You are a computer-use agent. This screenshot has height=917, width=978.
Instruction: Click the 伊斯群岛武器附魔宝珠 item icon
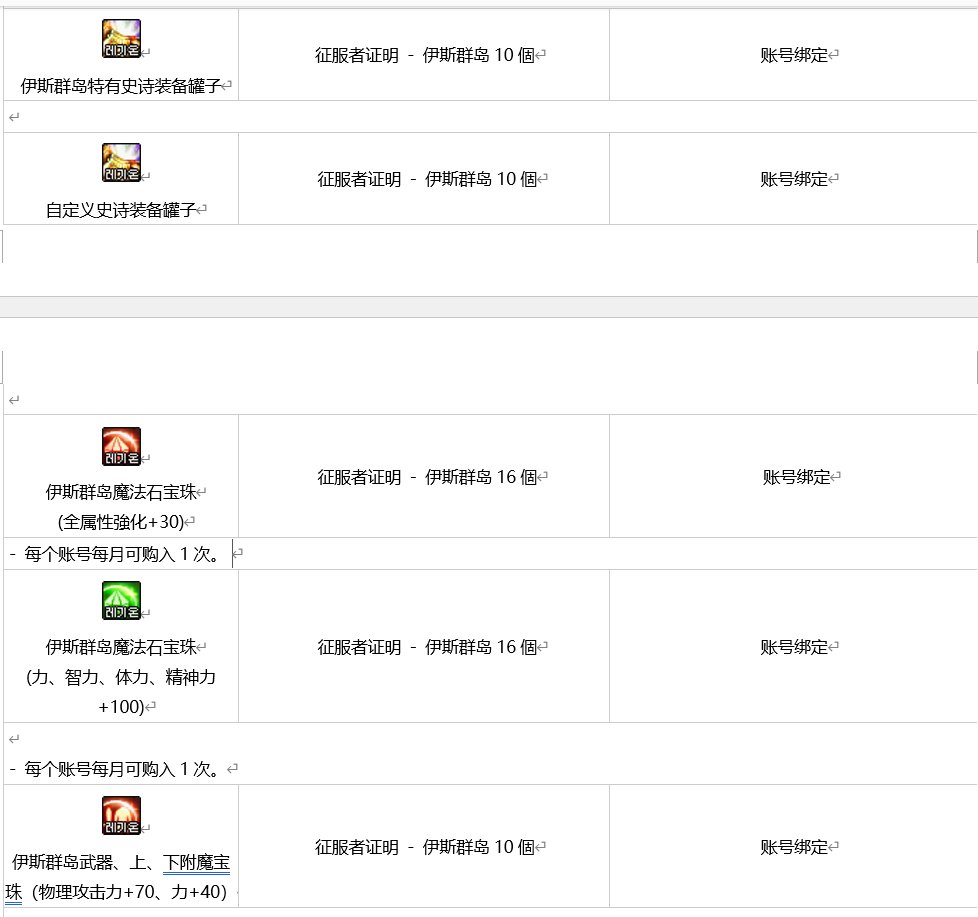click(x=120, y=813)
